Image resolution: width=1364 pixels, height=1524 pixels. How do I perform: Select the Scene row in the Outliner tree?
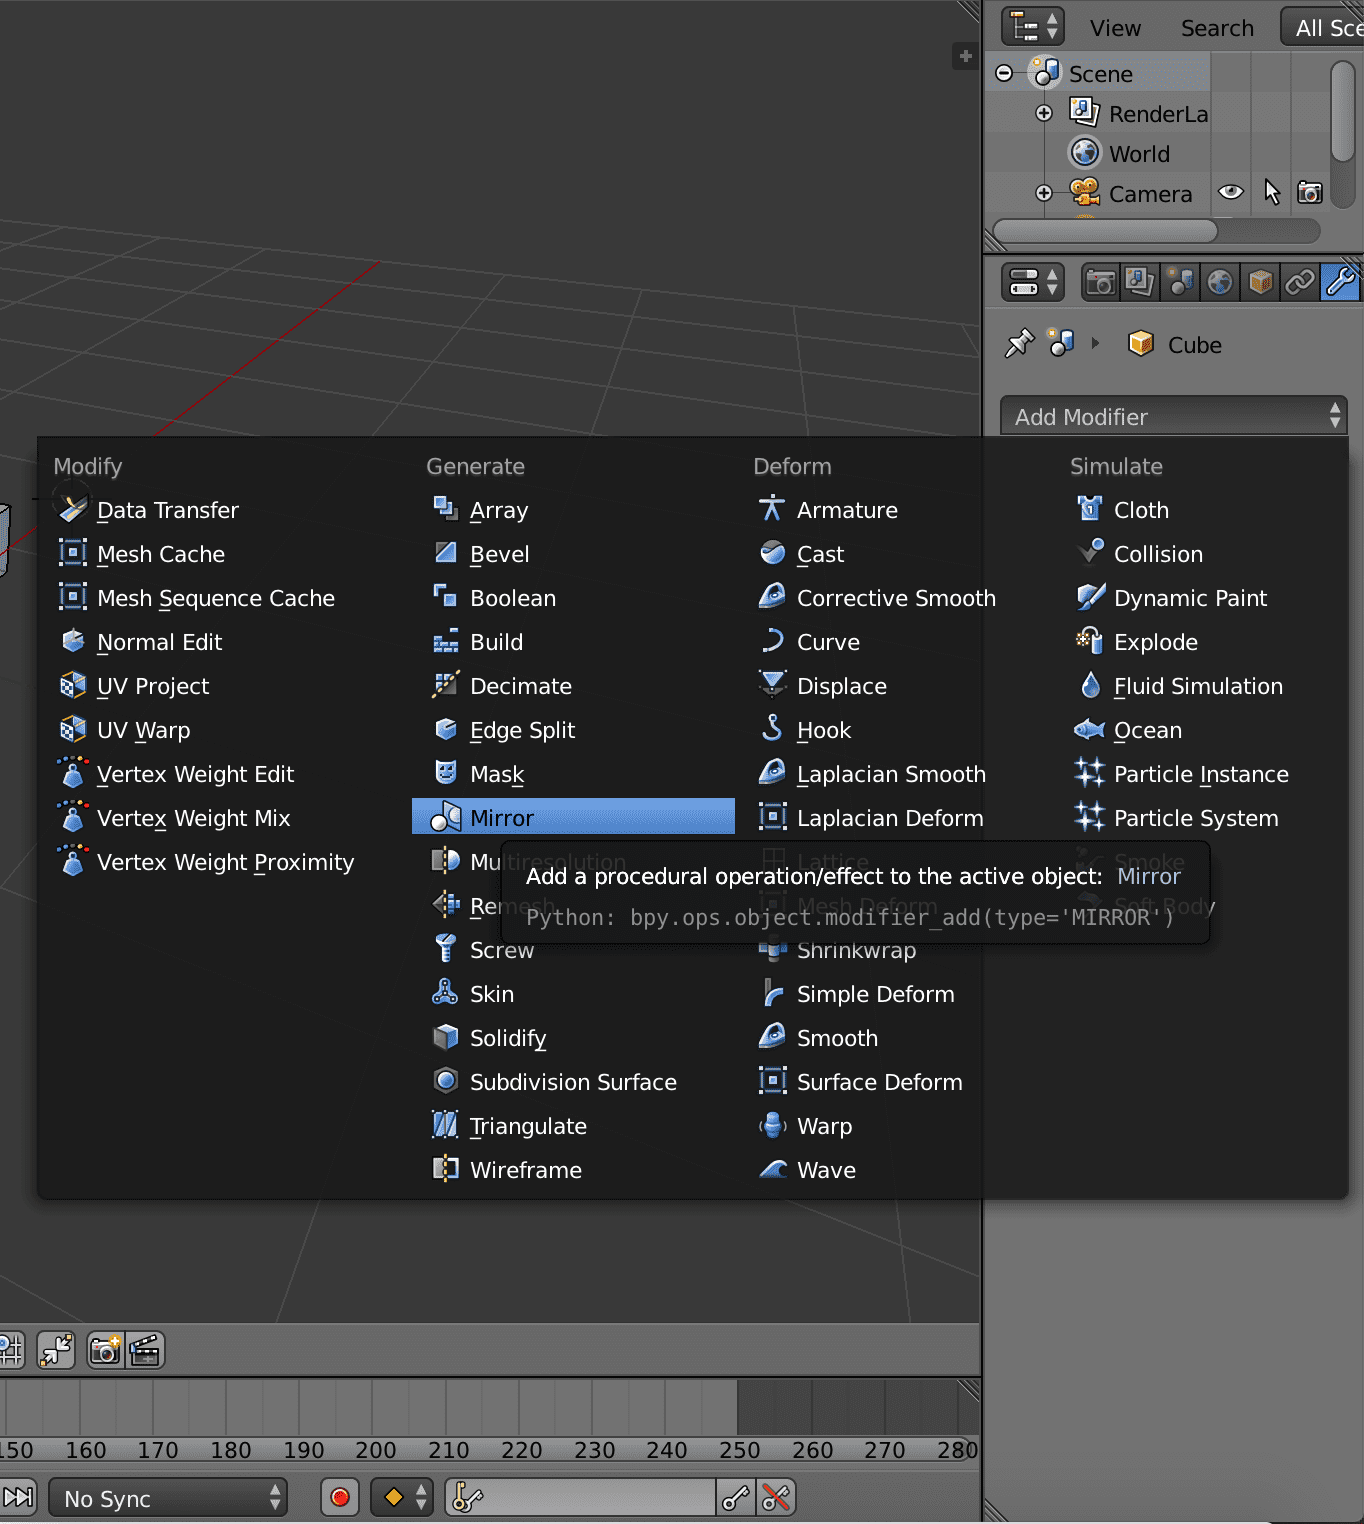(1100, 74)
